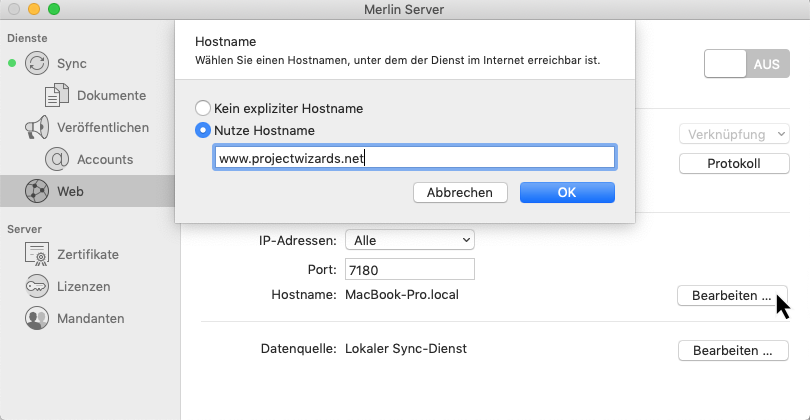Open Dokumente in the sidebar

[x=112, y=96]
